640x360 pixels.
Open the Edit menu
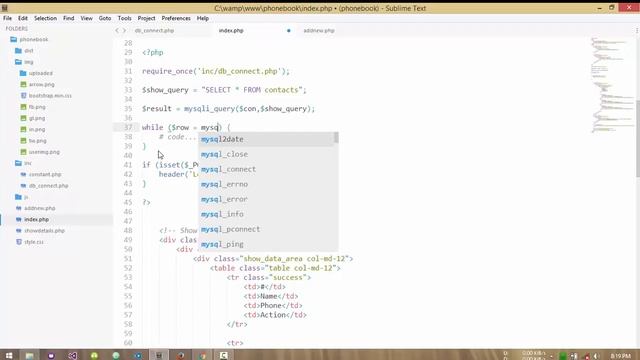pos(23,18)
